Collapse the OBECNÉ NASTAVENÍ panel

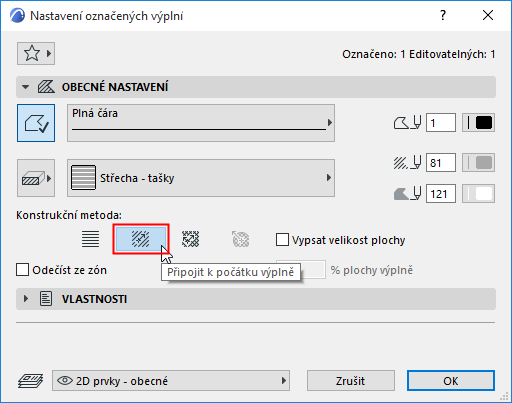(x=25, y=87)
